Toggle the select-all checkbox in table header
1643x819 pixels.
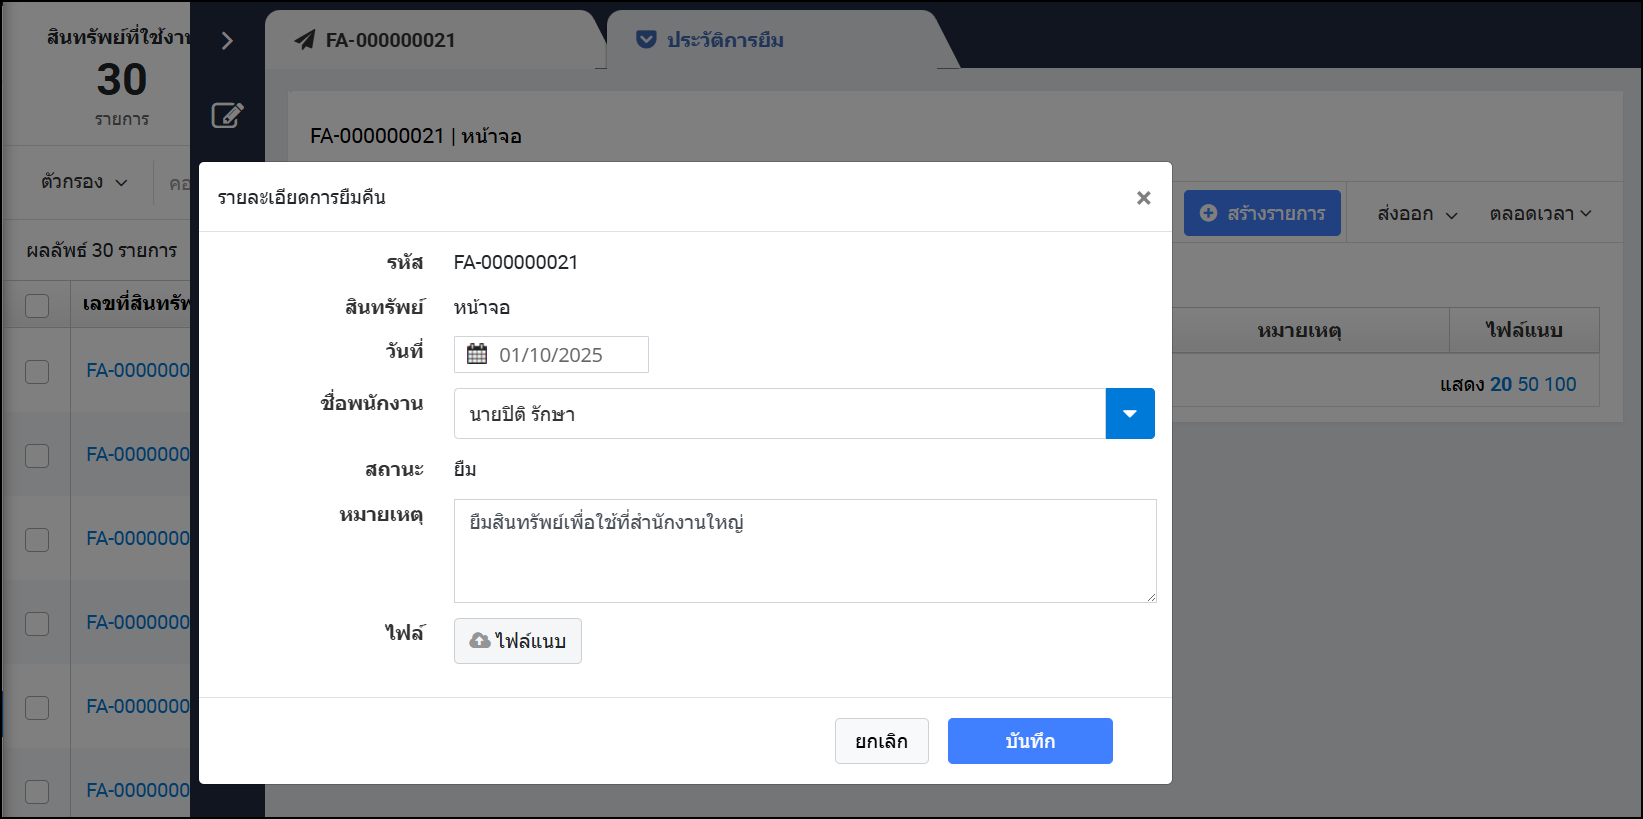(x=37, y=305)
